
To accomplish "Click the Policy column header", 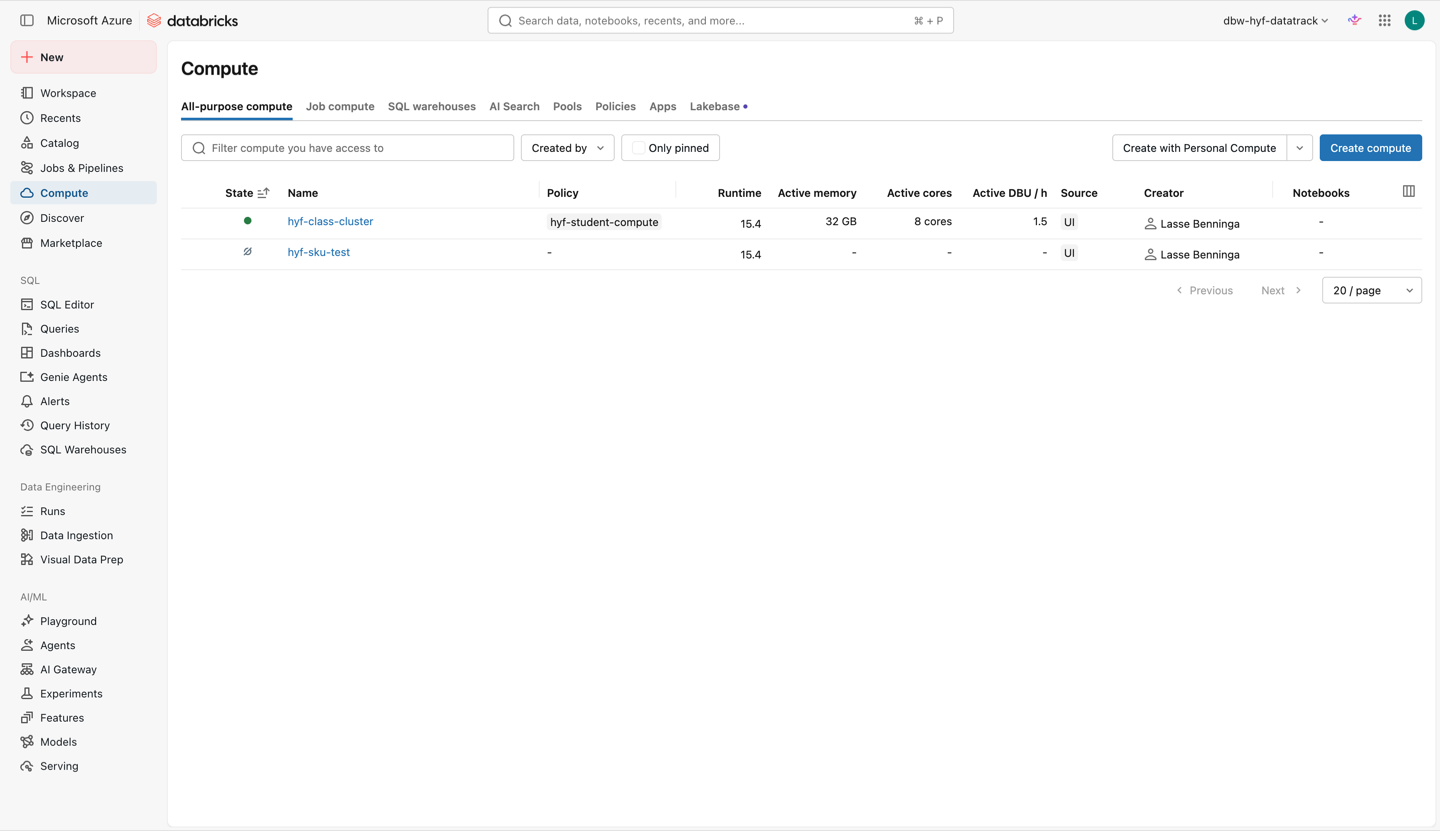I will point(563,193).
